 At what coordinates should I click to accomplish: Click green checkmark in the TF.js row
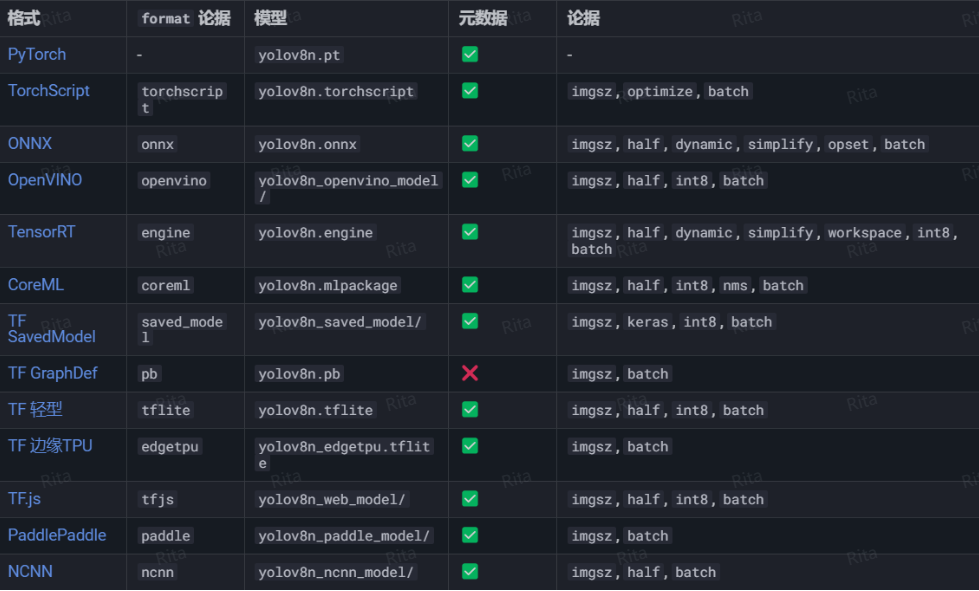(470, 499)
